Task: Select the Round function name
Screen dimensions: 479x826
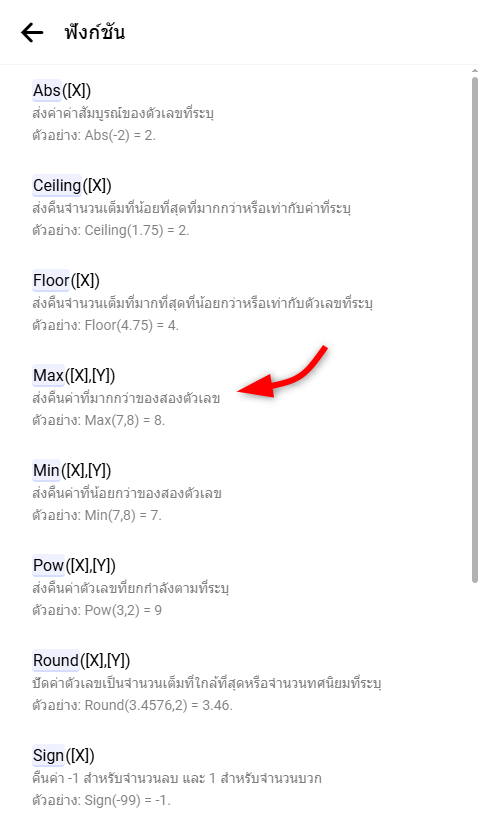Action: (x=56, y=660)
